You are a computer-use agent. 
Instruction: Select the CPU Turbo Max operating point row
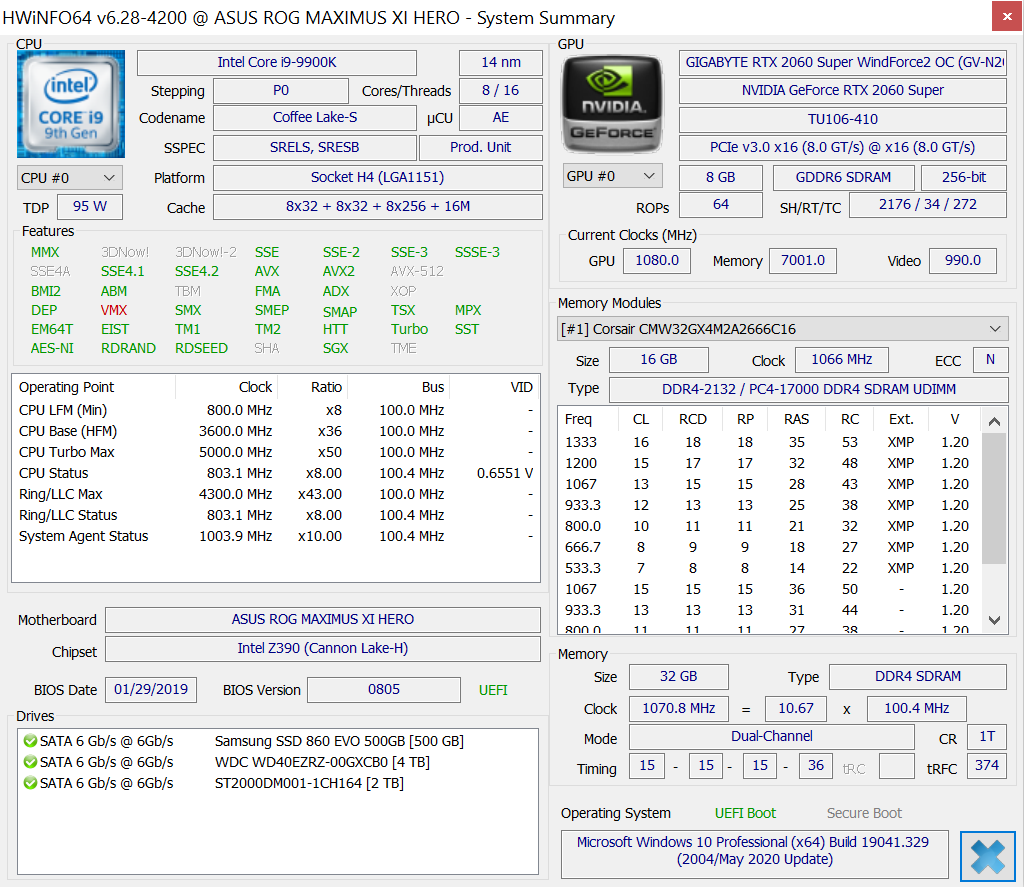(276, 452)
